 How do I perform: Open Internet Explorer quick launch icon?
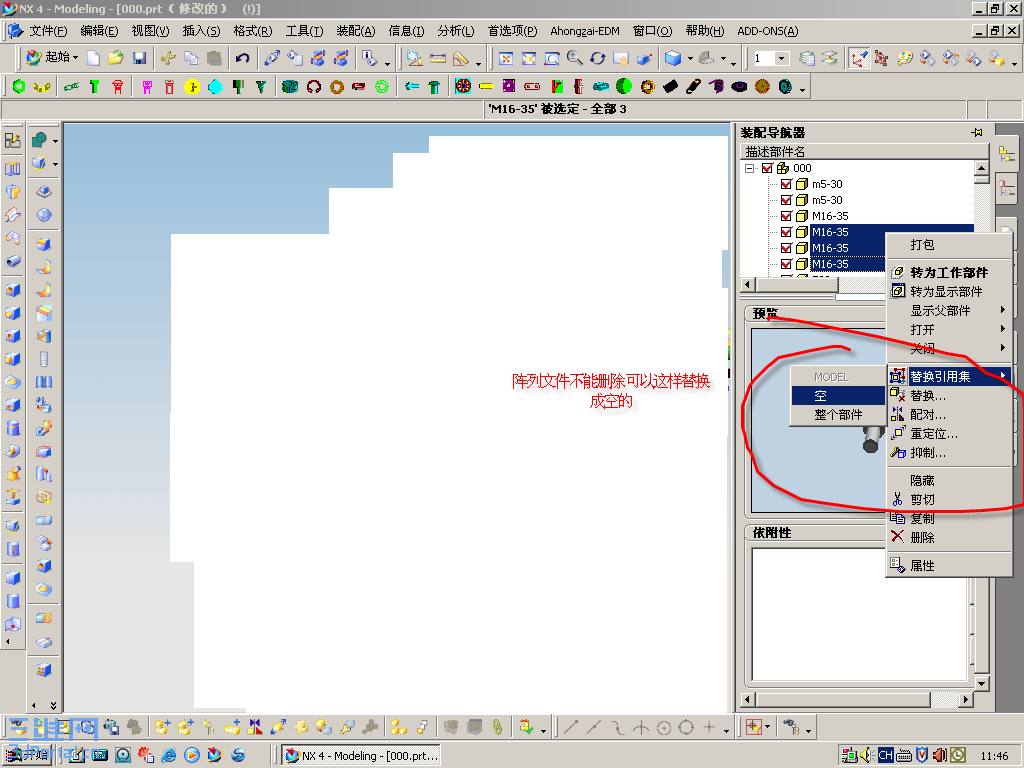(168, 756)
